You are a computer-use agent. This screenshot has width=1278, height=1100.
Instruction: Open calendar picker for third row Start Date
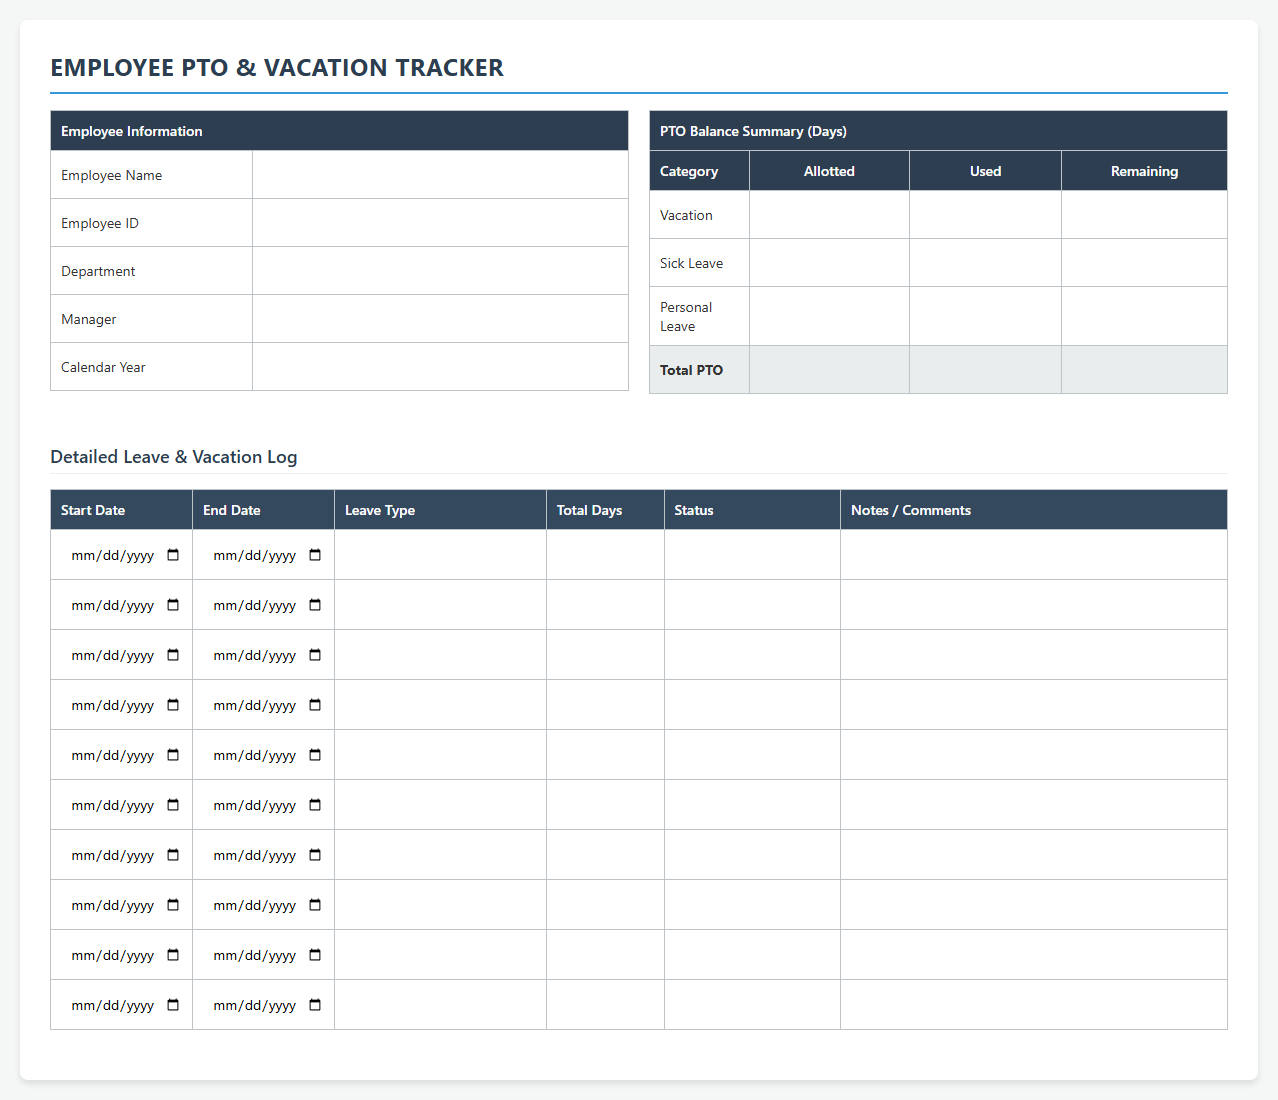click(173, 655)
